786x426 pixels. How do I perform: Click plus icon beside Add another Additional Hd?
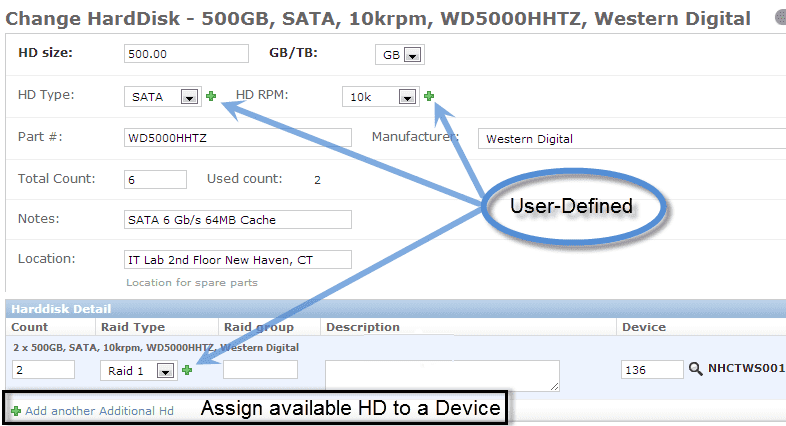click(x=16, y=411)
